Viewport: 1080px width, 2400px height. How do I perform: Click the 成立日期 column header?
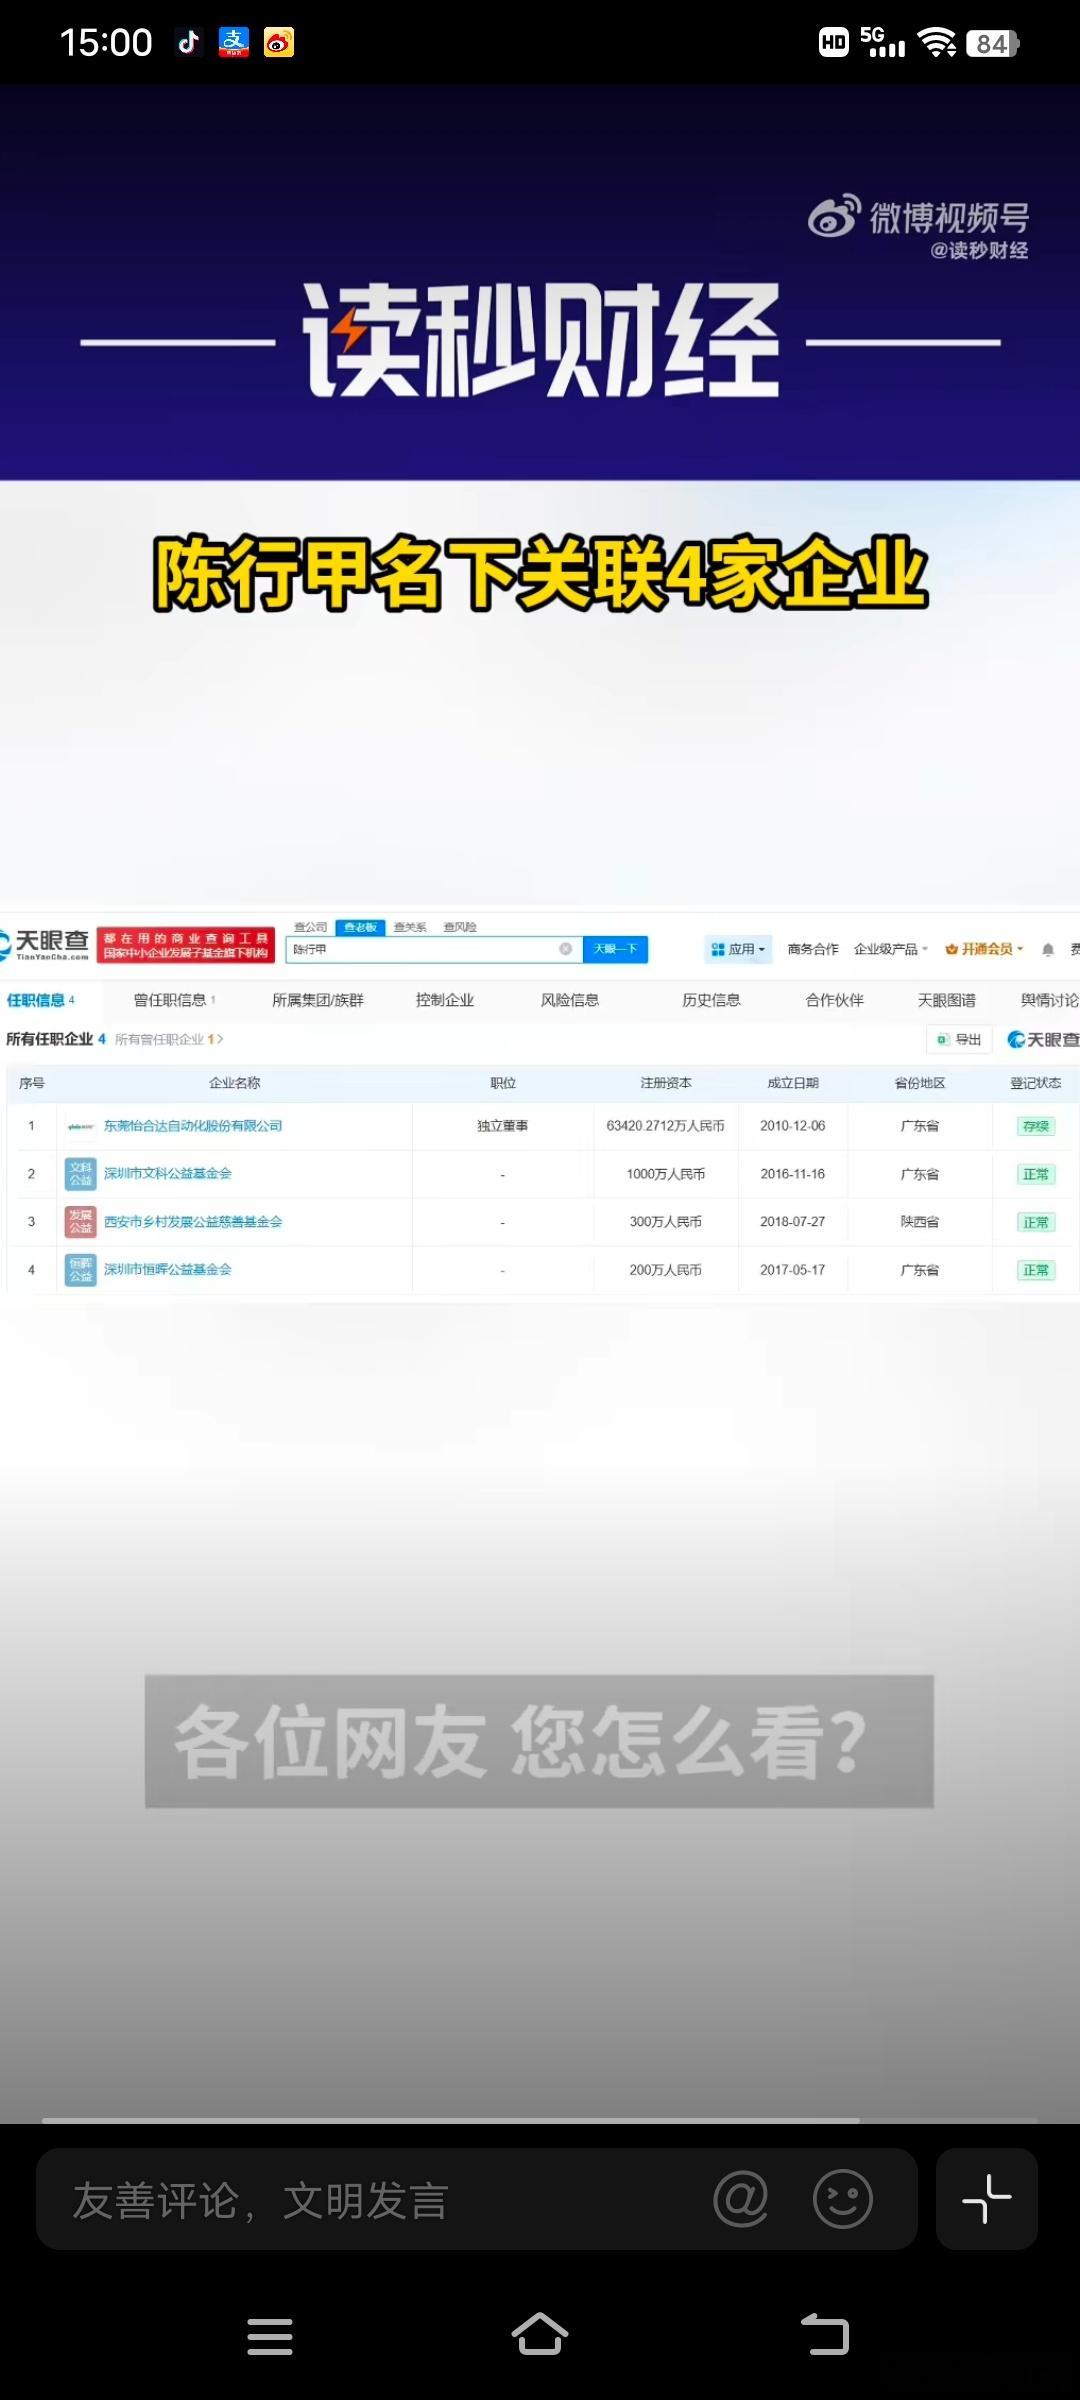[x=792, y=1083]
